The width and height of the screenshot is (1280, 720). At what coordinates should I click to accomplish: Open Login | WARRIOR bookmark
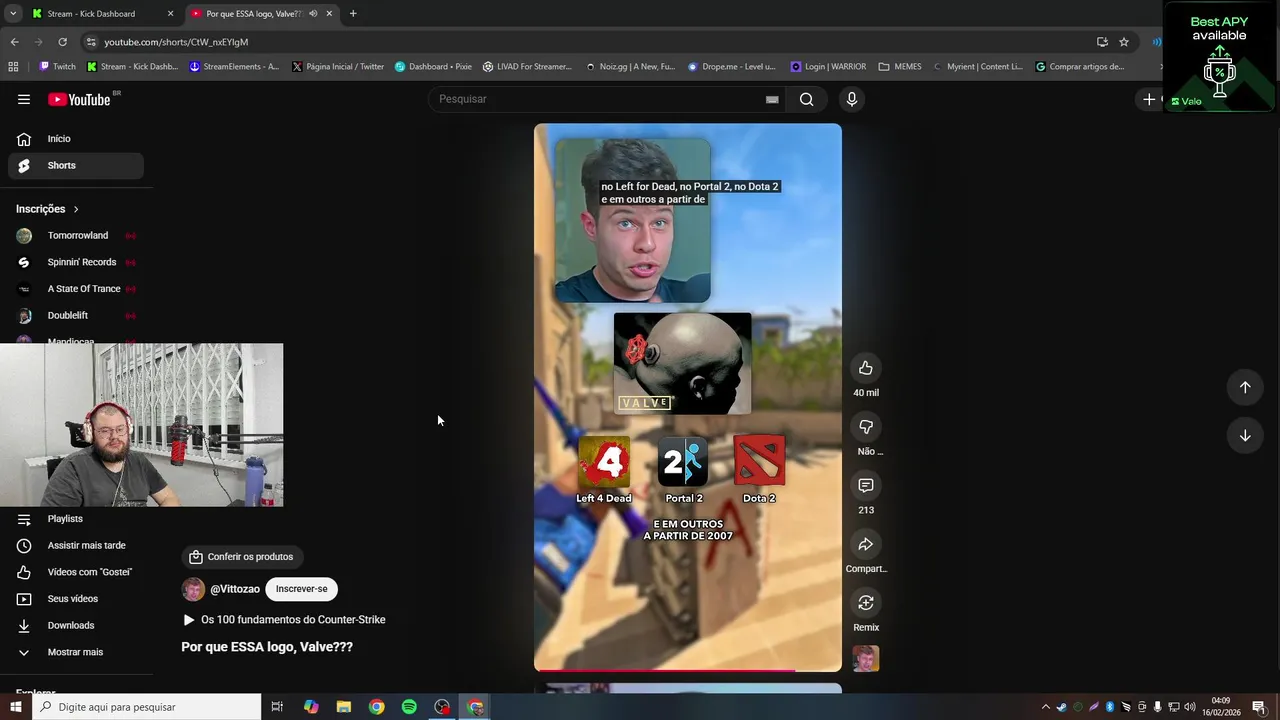click(x=828, y=67)
